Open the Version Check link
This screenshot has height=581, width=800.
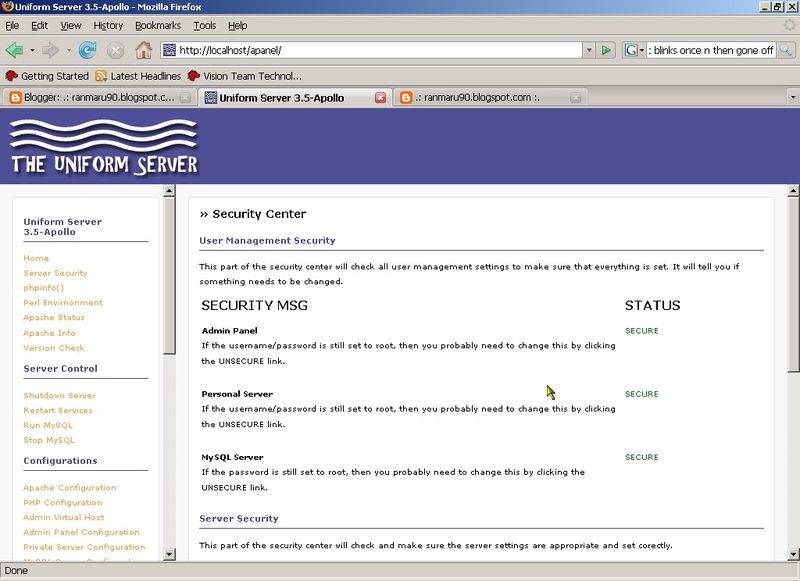pyautogui.click(x=54, y=348)
